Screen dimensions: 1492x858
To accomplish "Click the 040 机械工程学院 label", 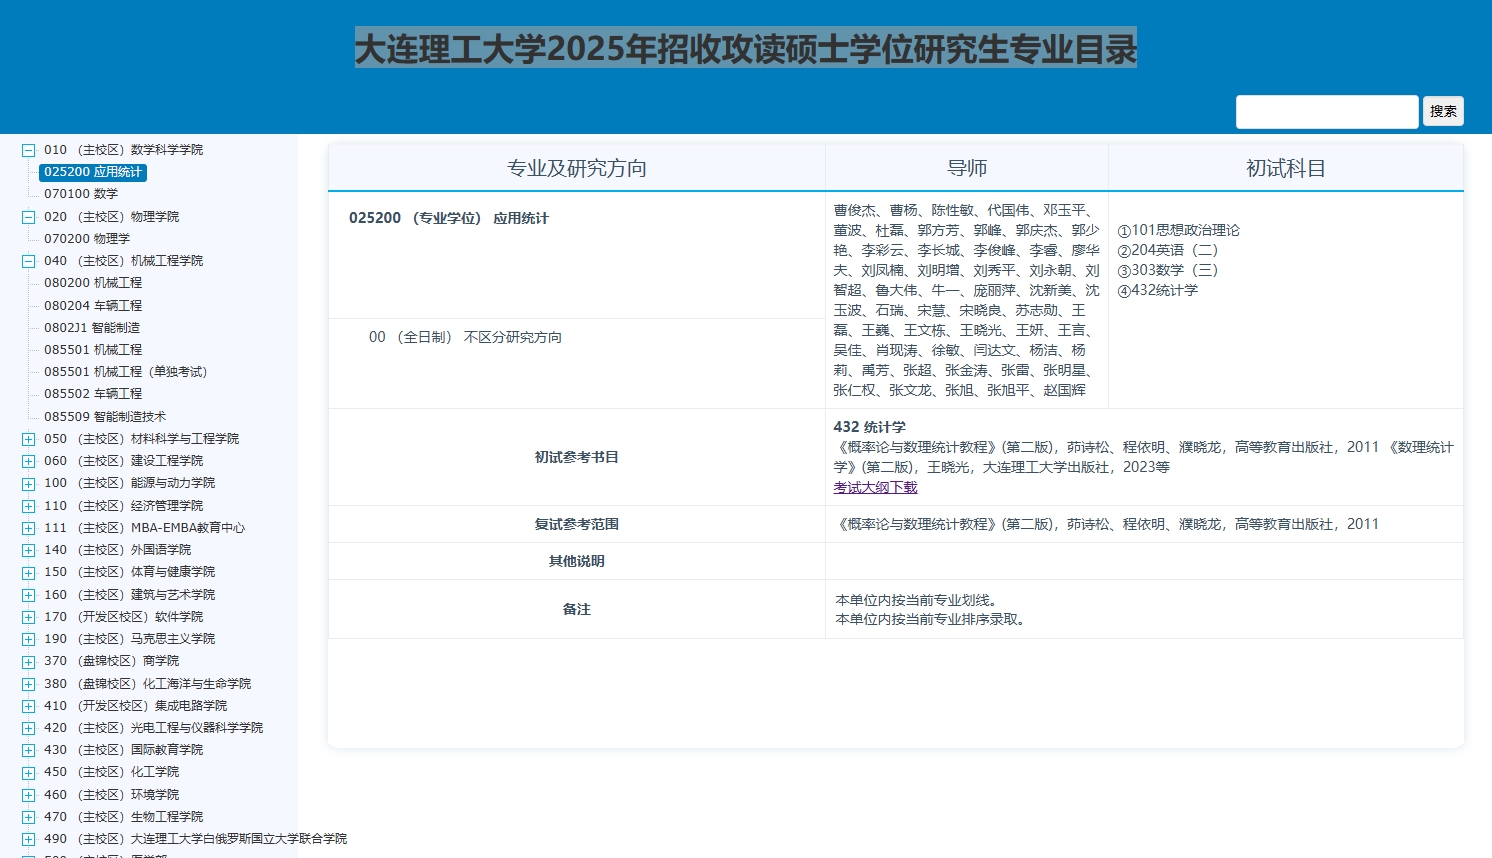I will 123,261.
